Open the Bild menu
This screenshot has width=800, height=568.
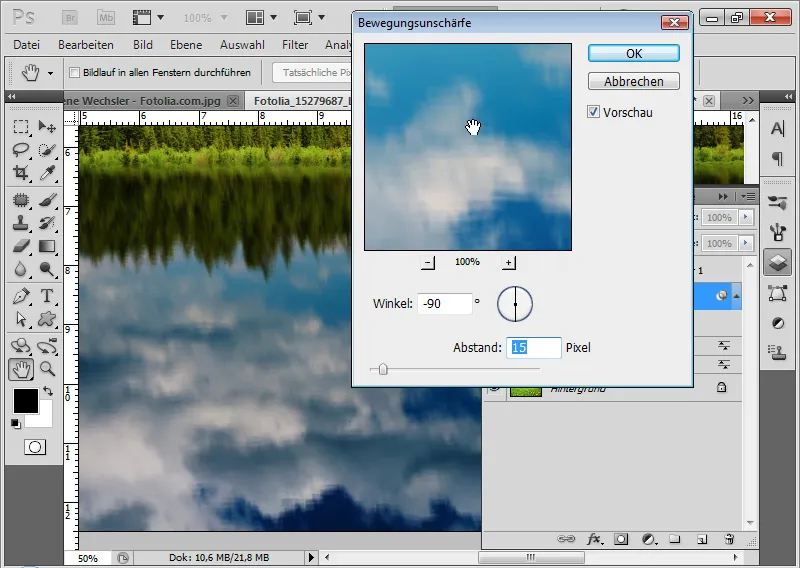[x=143, y=45]
